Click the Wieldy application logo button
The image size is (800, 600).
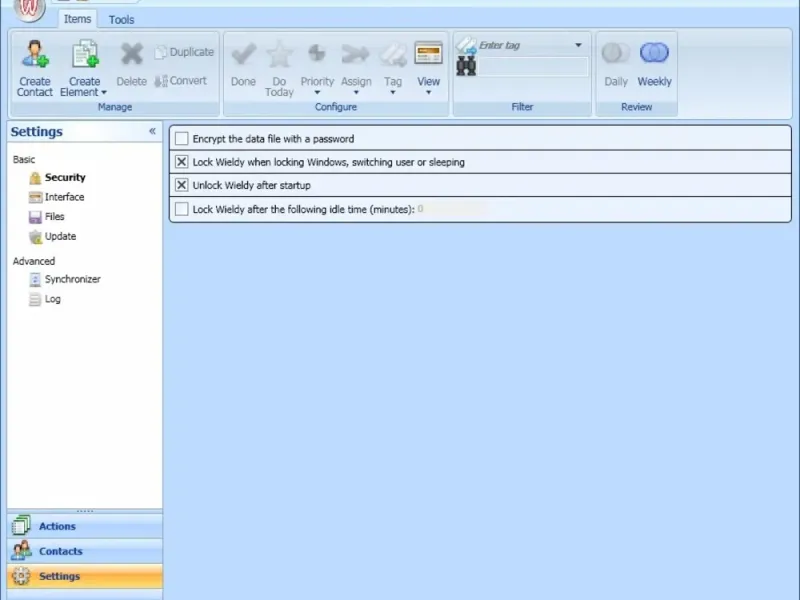coord(29,9)
